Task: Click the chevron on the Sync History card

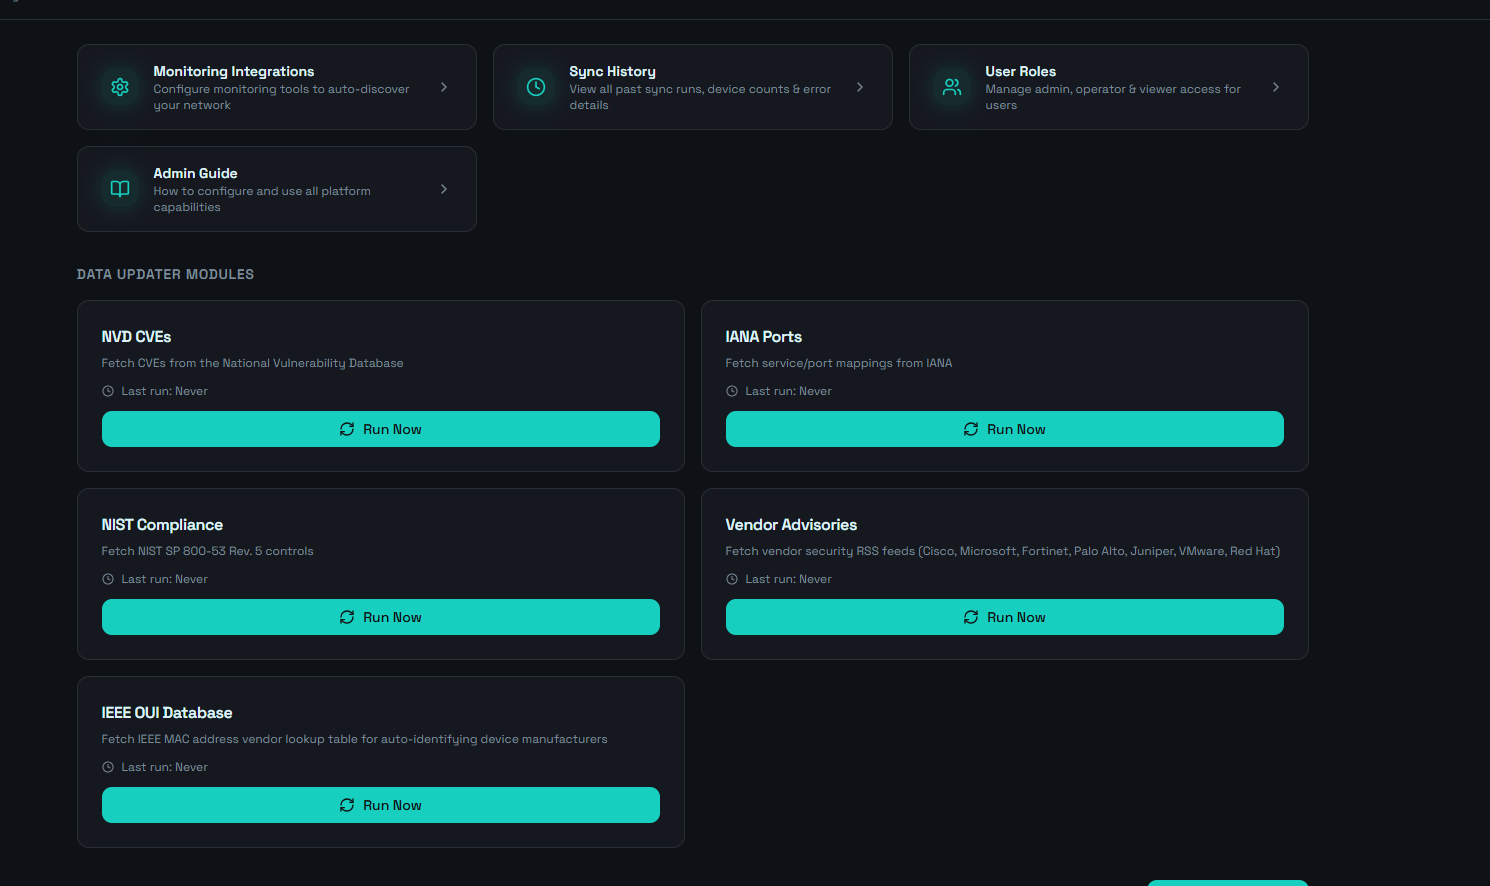Action: 859,87
